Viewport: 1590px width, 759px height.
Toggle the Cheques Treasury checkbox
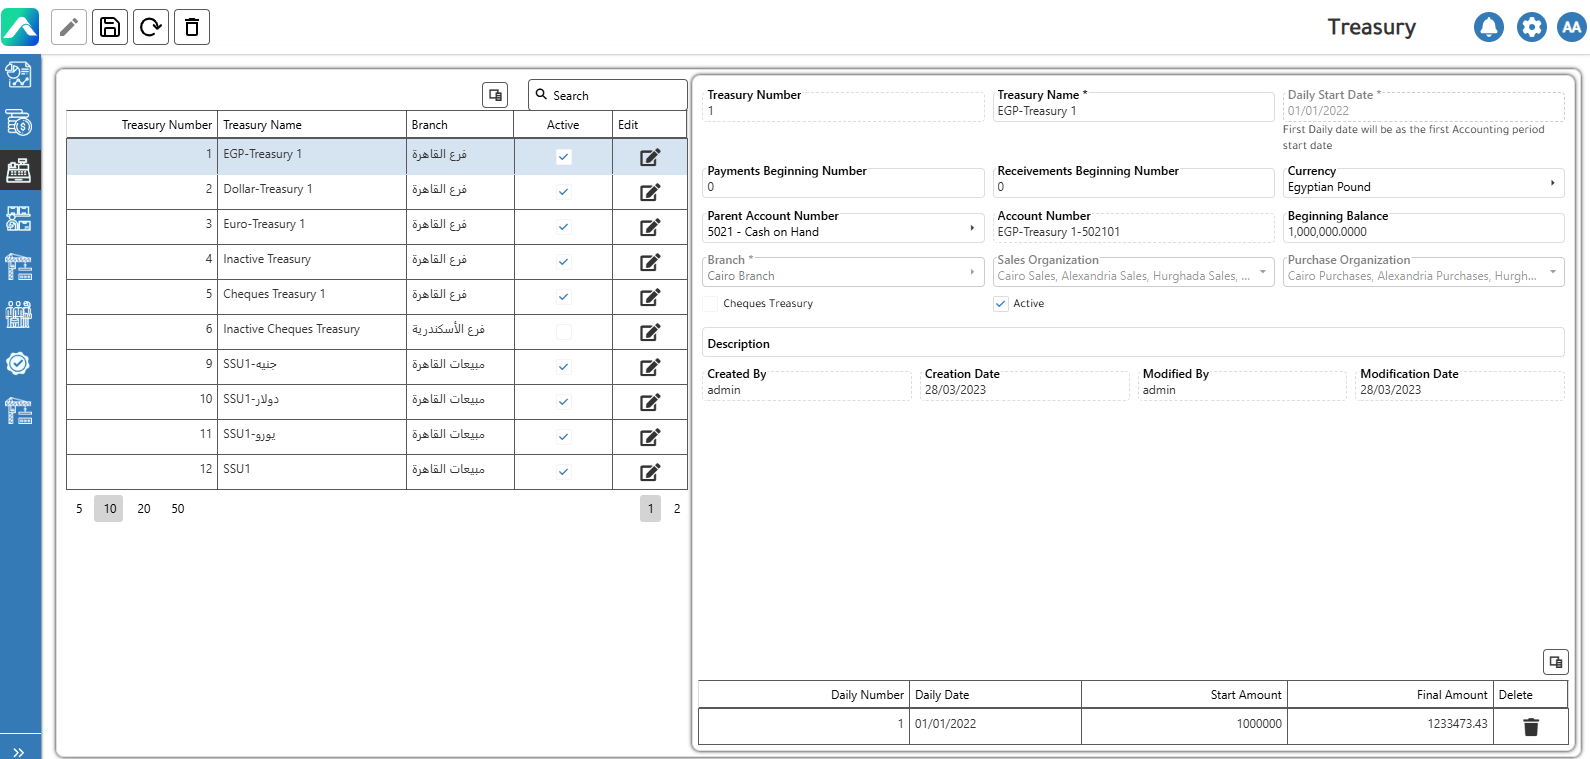pos(711,304)
